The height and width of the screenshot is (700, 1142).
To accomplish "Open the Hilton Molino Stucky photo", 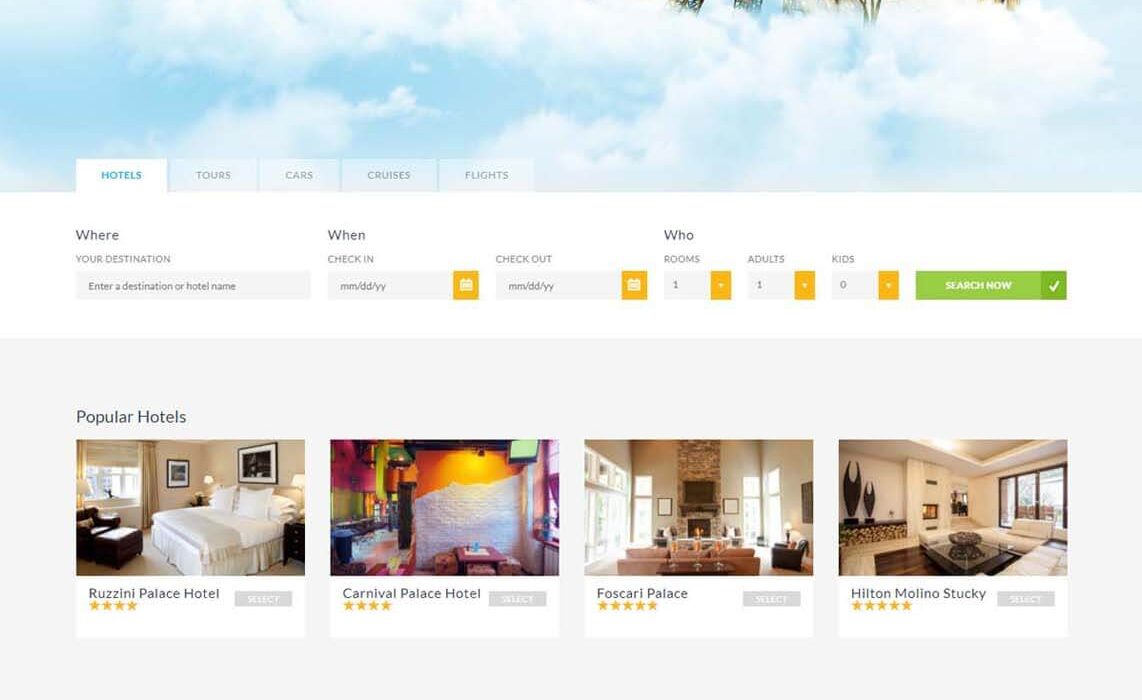I will tap(953, 508).
